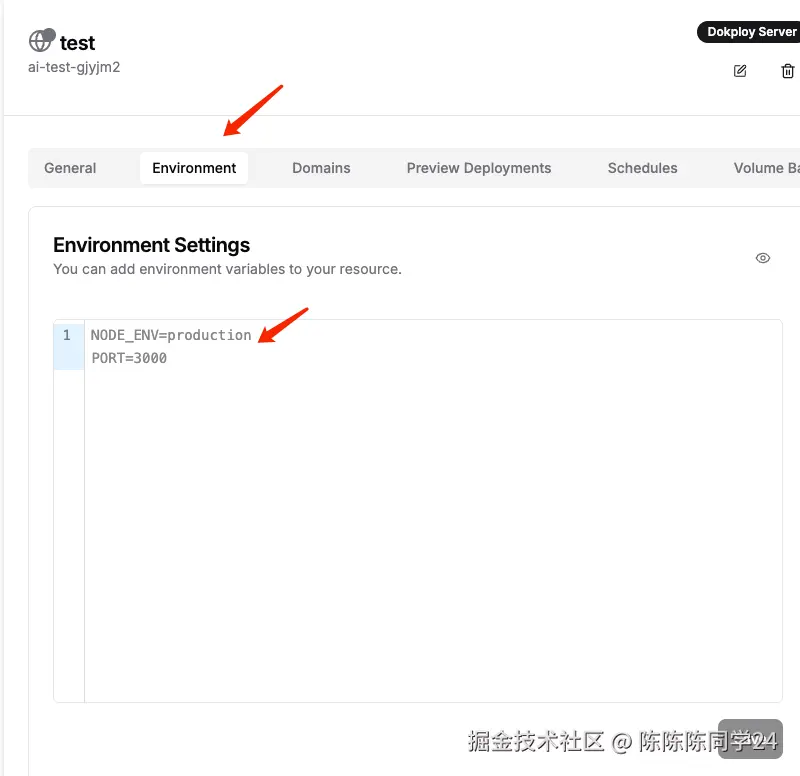
Task: Open the Preview Deployments tab
Action: point(479,168)
